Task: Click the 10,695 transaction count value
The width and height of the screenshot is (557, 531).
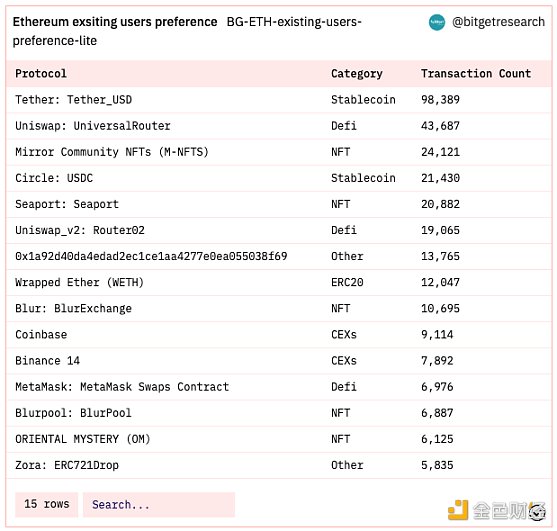Action: [440, 309]
